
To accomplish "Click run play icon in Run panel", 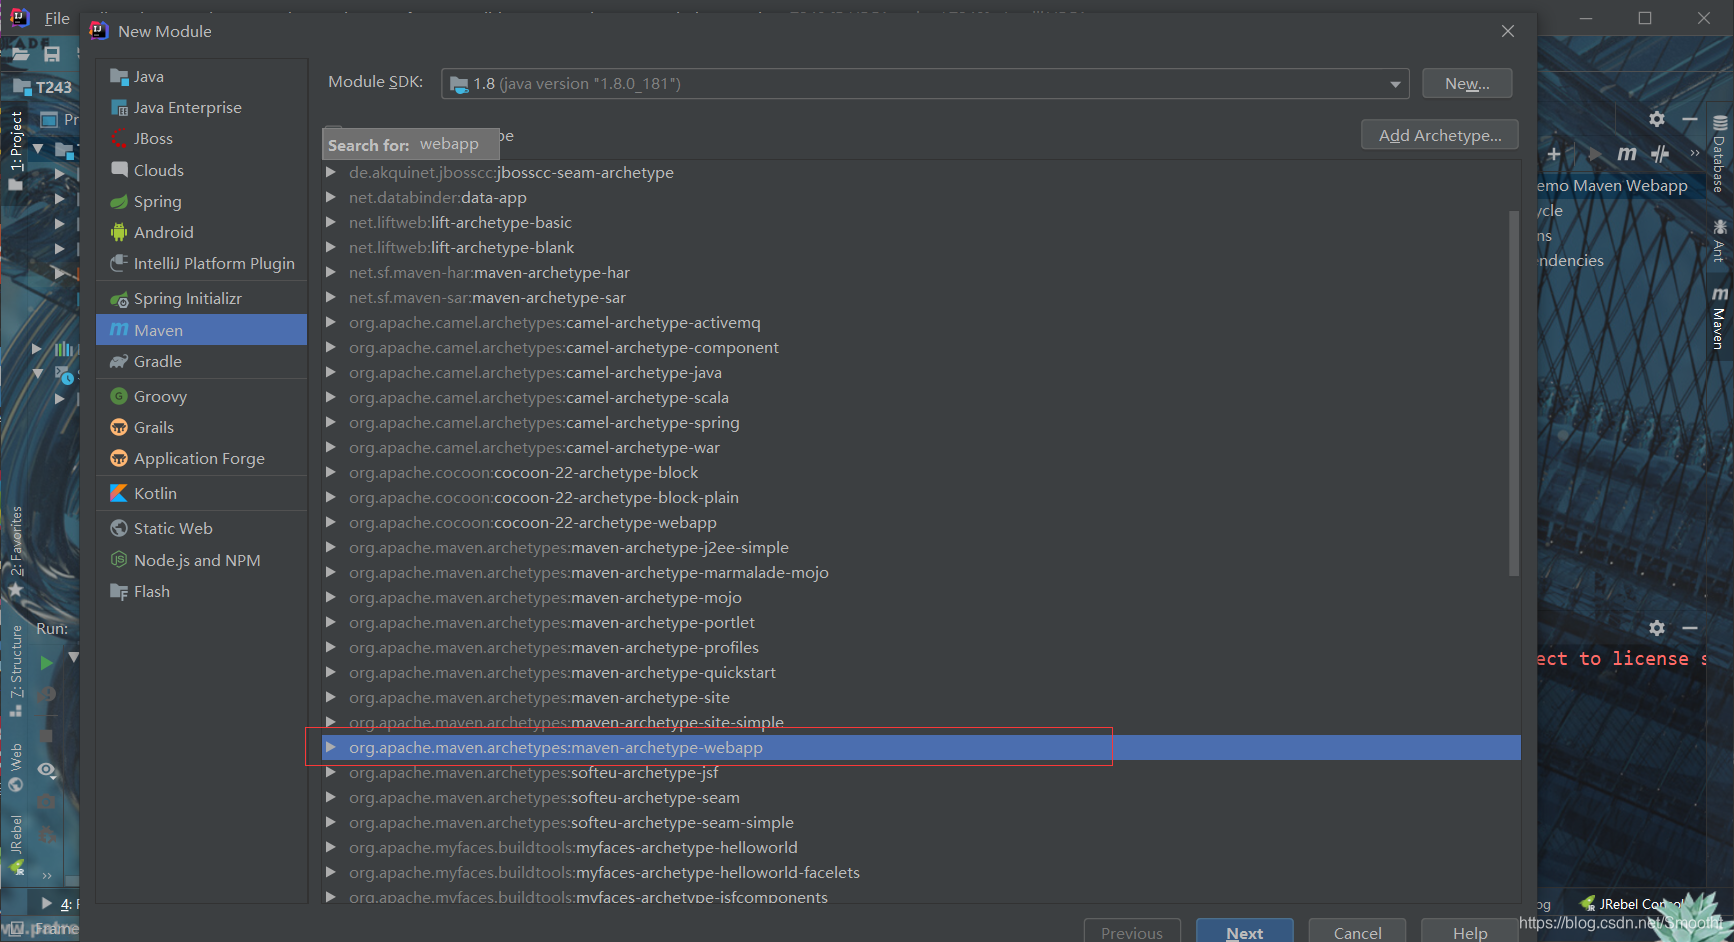I will coord(46,662).
